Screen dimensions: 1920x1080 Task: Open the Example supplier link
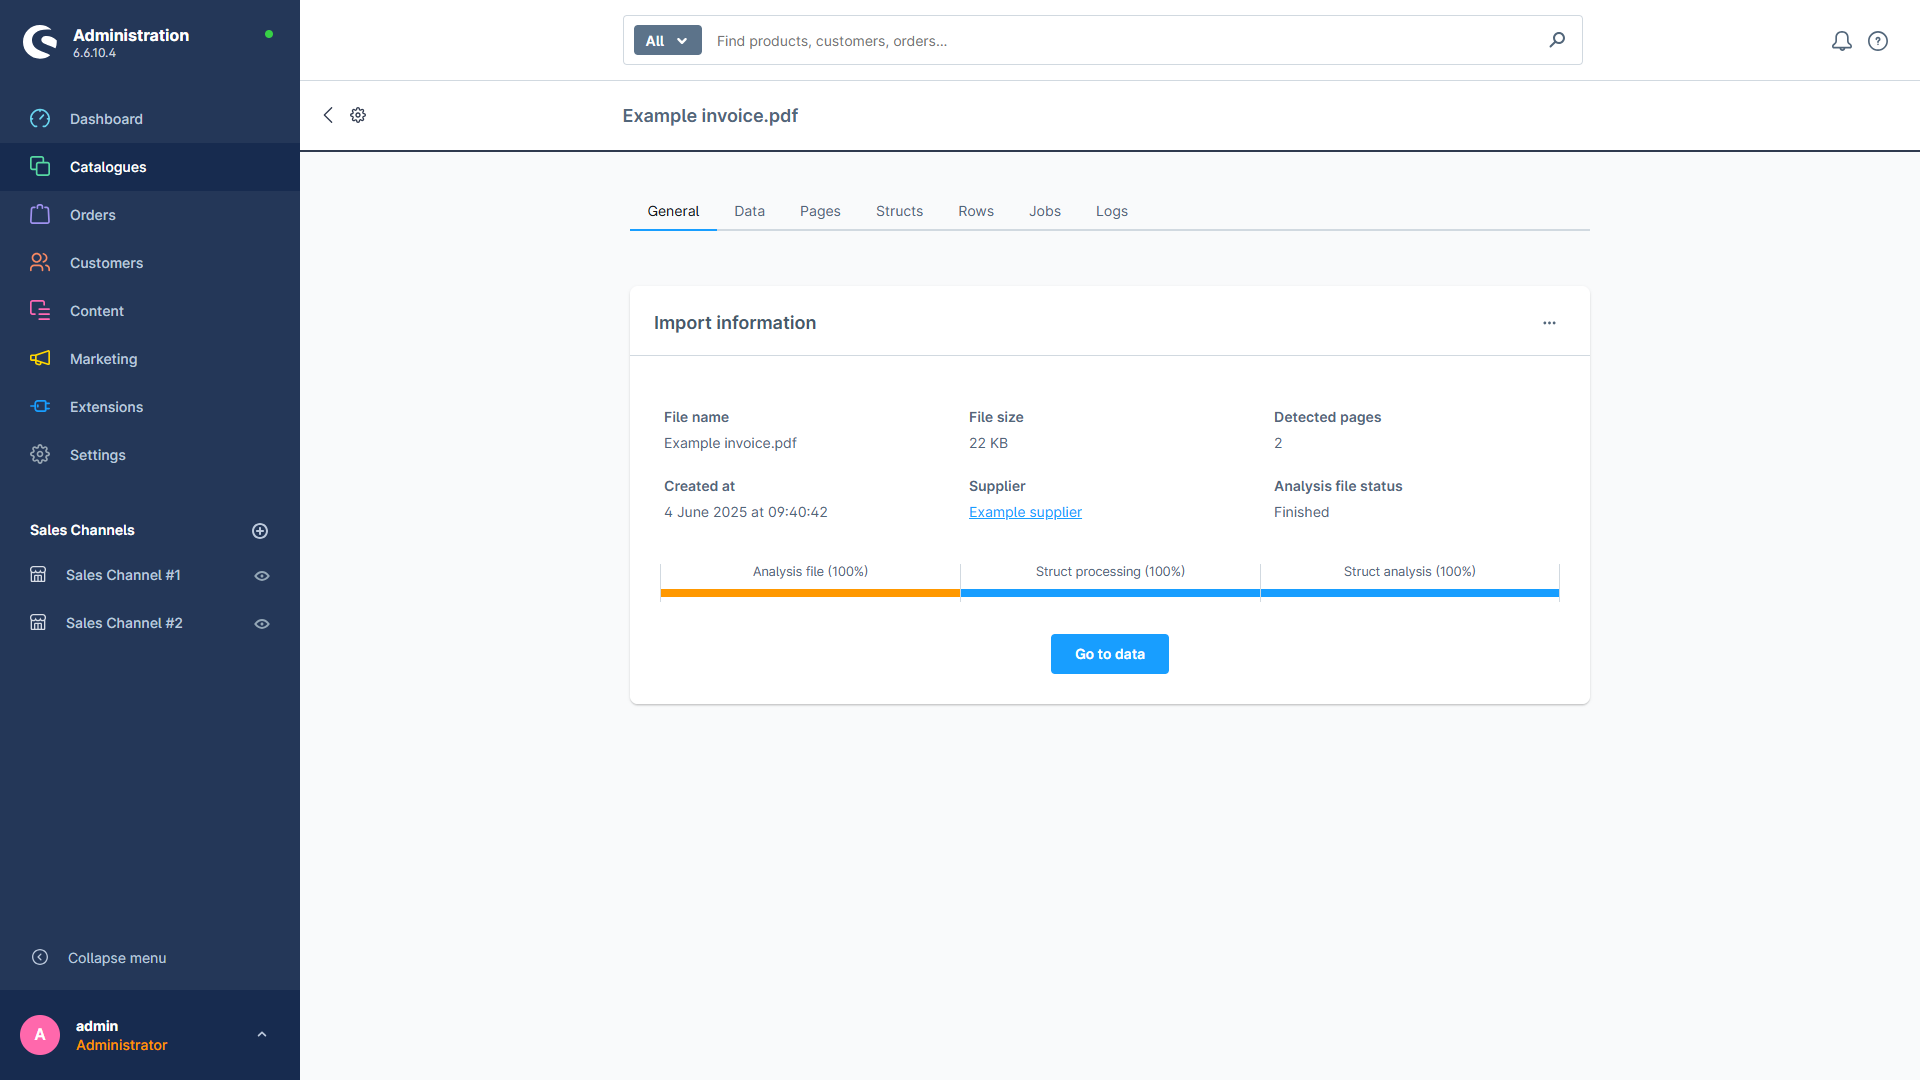(1025, 512)
